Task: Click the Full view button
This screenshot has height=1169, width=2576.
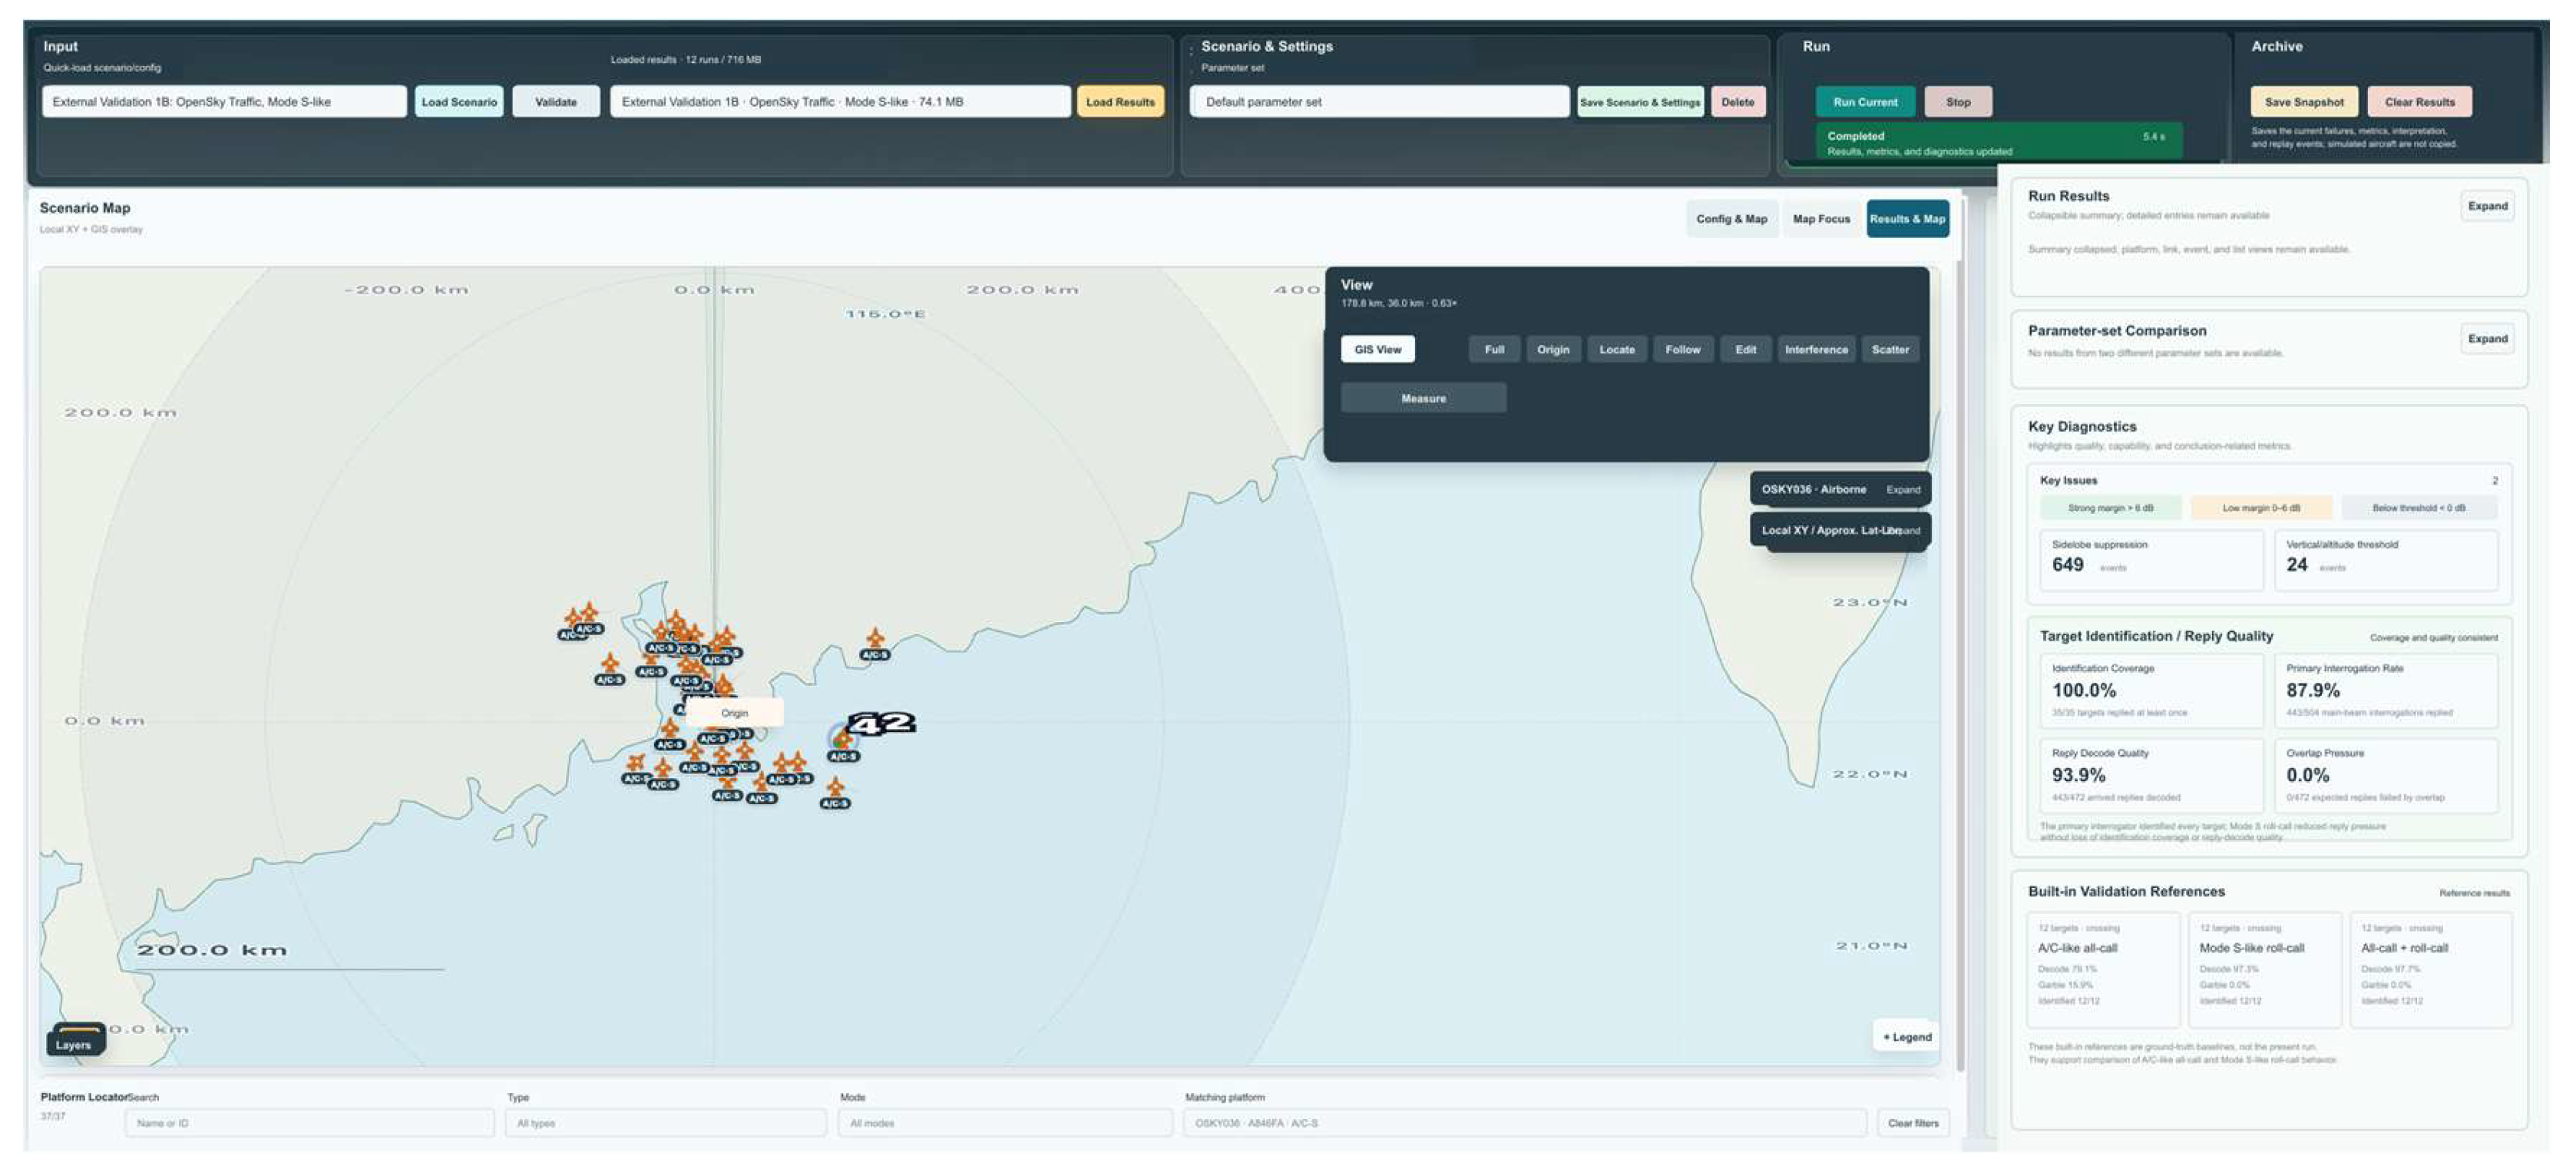Action: [1494, 350]
